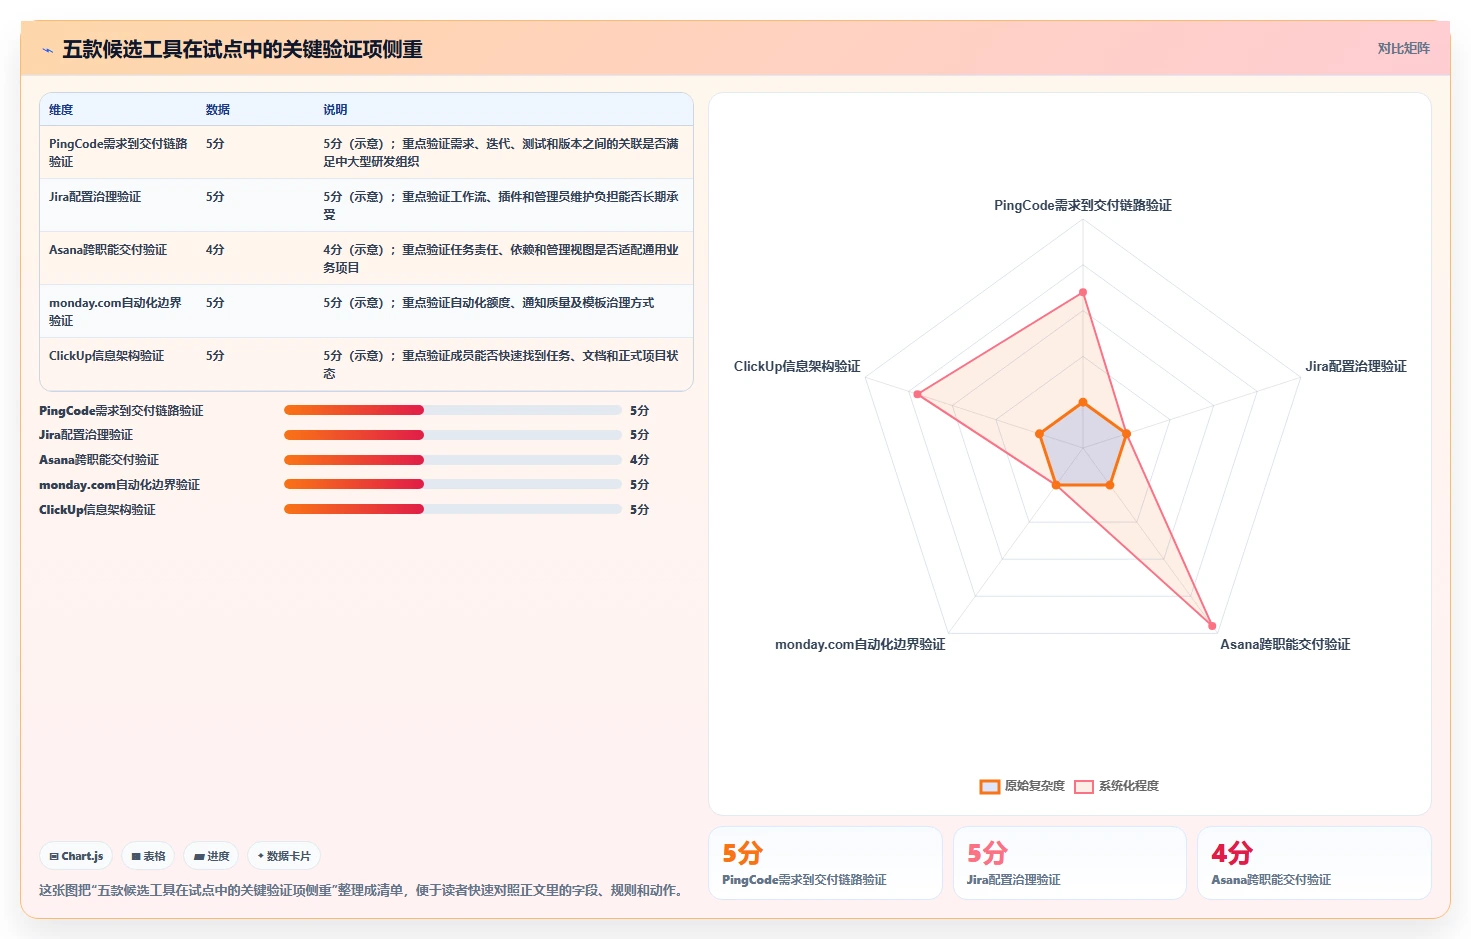Click the monday.com自动化边界验证 progress bar
Viewport: 1471px width, 939px height.
point(453,484)
